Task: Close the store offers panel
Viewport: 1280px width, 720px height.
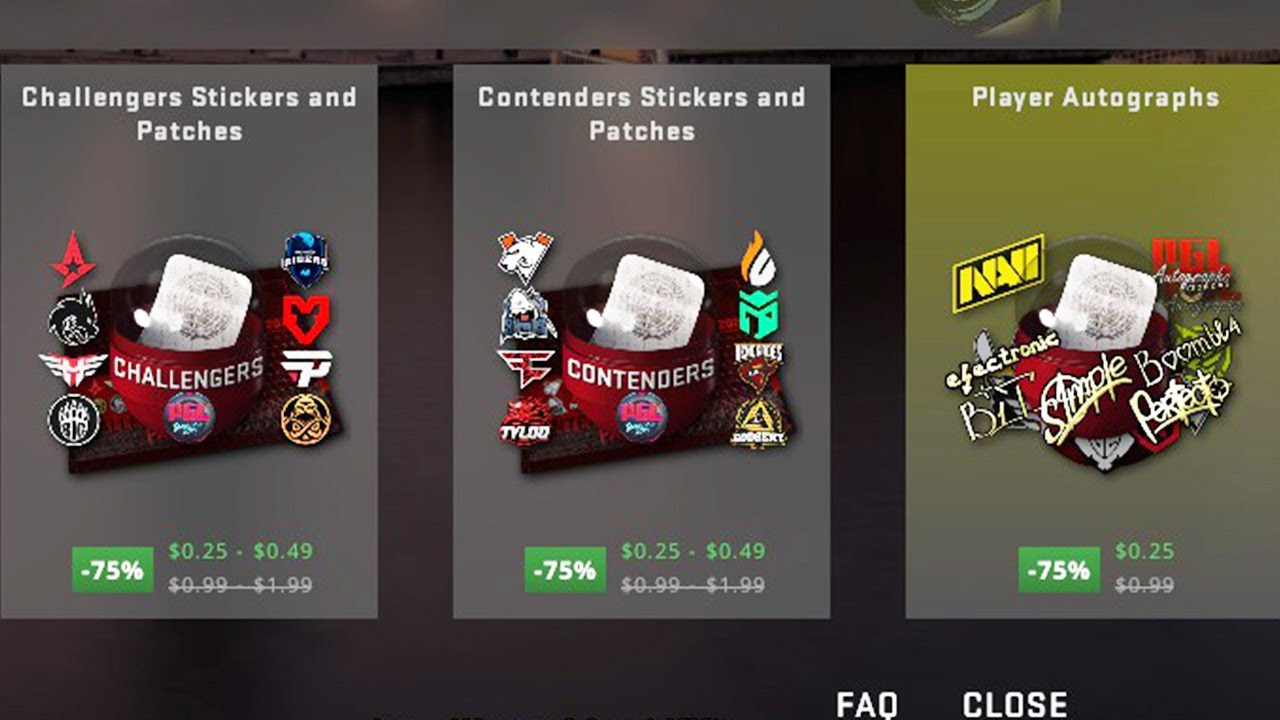Action: [x=1015, y=704]
